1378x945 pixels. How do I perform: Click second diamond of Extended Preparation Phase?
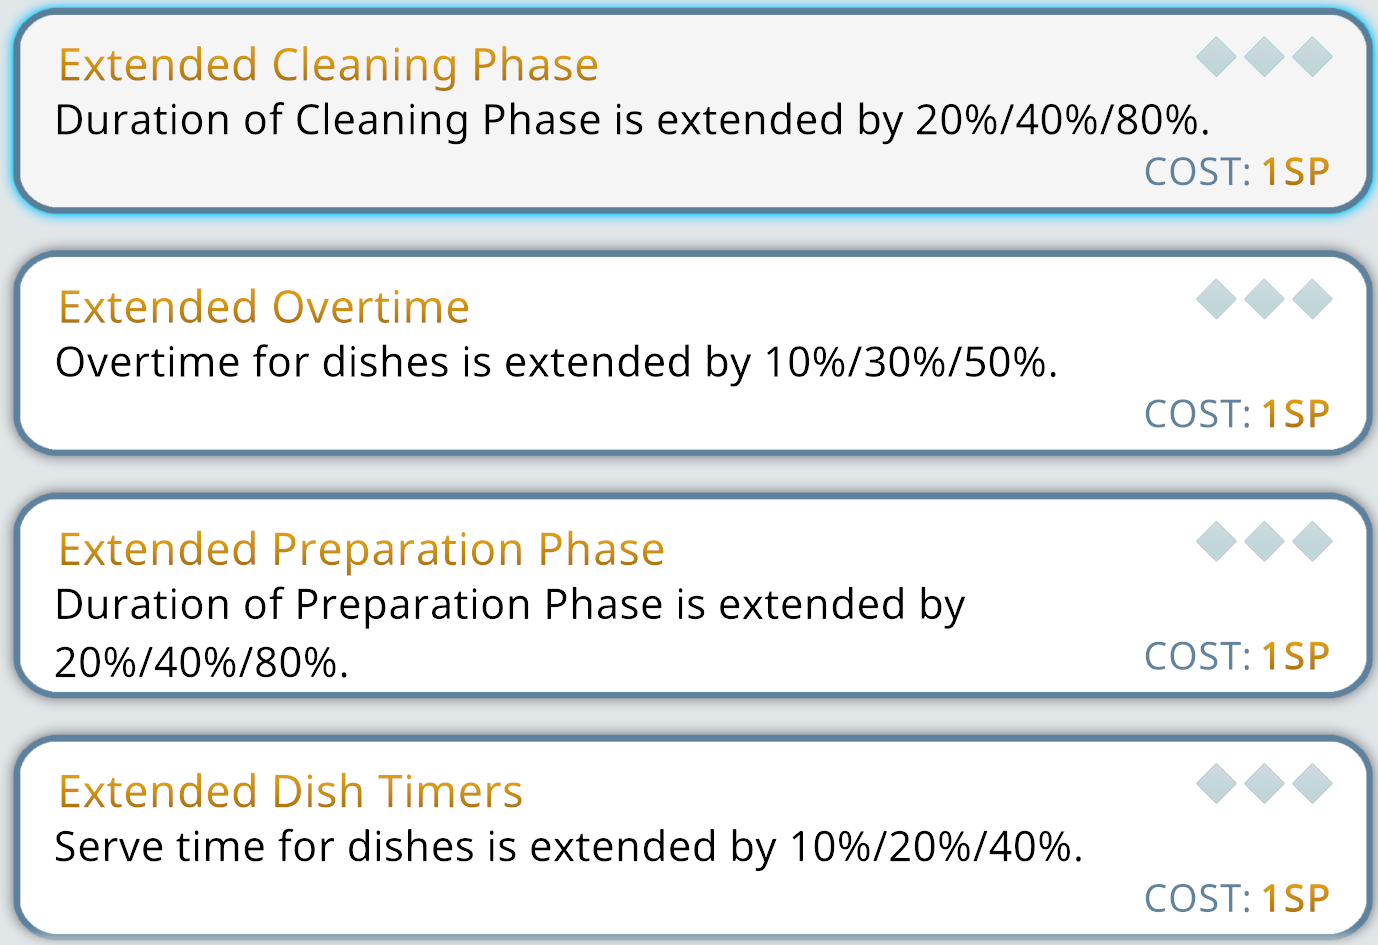pos(1264,542)
